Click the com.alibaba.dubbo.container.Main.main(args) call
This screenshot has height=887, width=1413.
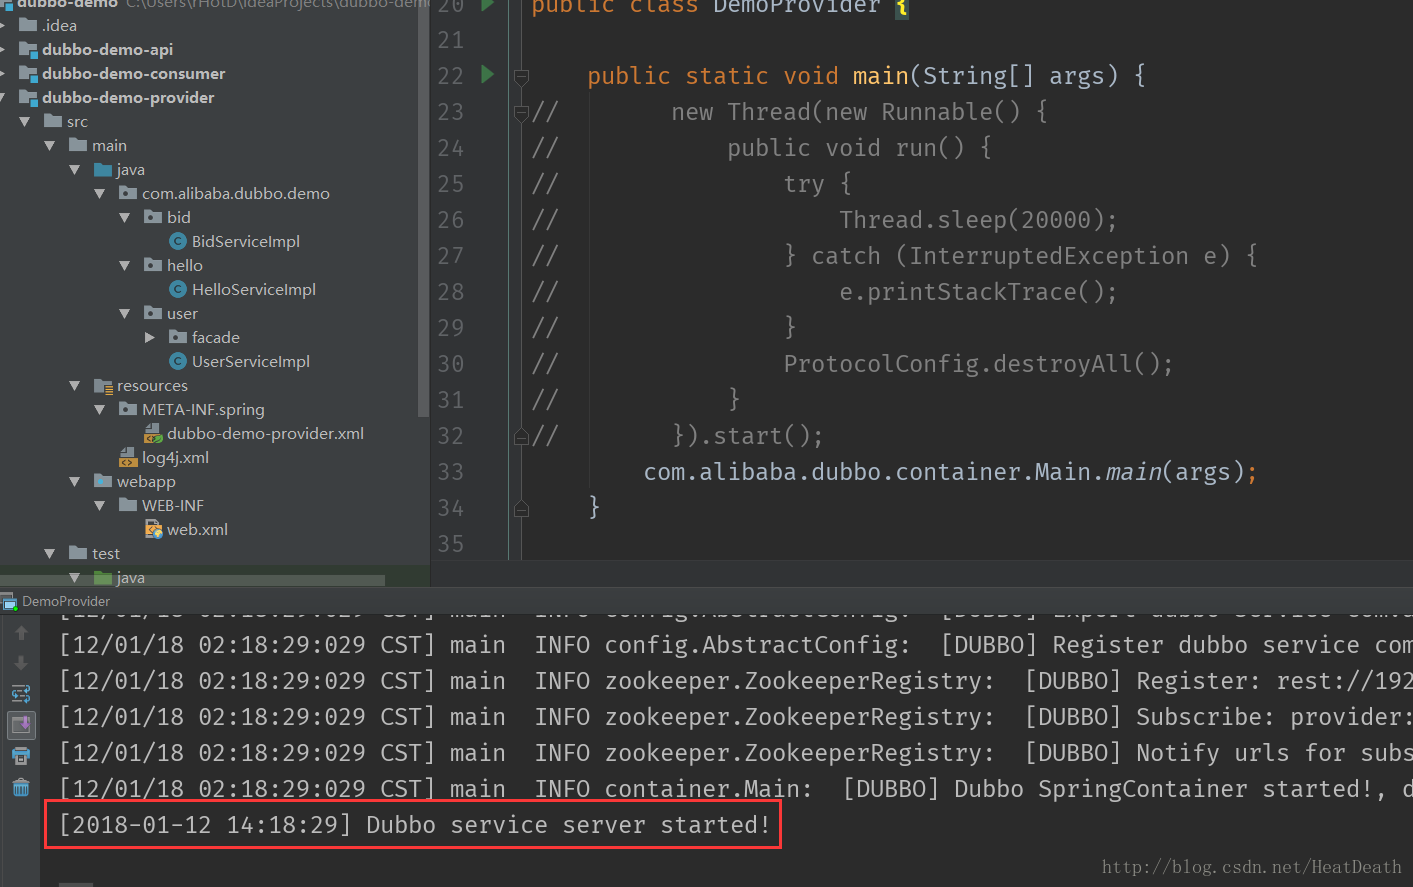(x=943, y=472)
